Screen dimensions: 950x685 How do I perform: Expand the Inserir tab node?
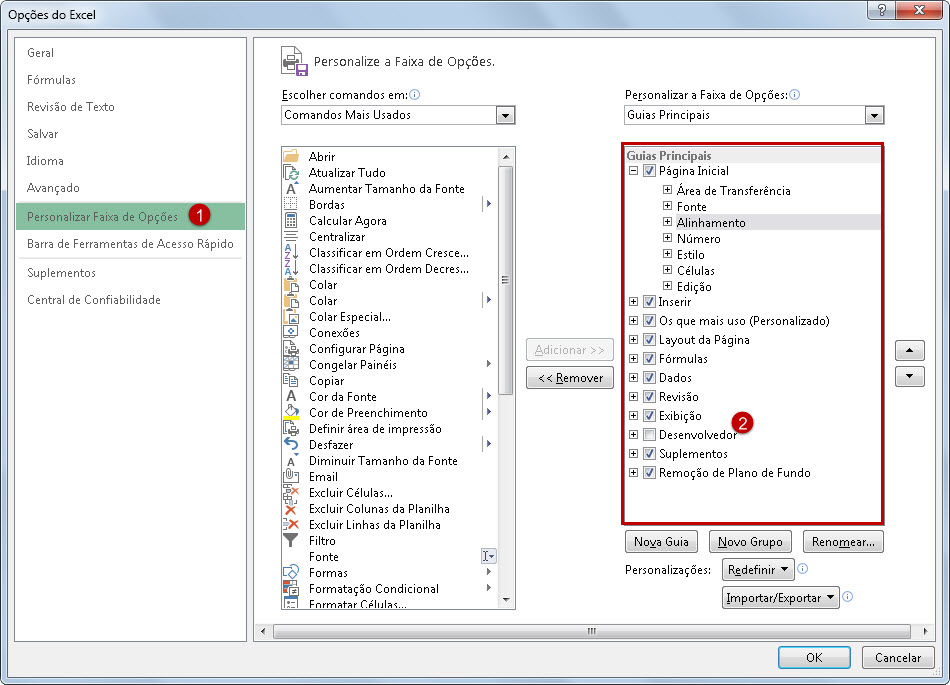coord(633,302)
